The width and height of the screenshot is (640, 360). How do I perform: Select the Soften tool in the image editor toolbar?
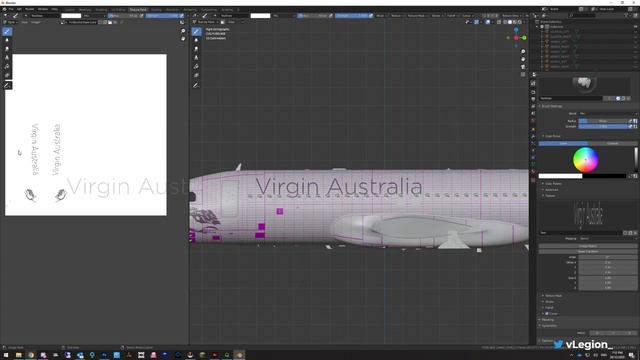(x=7, y=40)
